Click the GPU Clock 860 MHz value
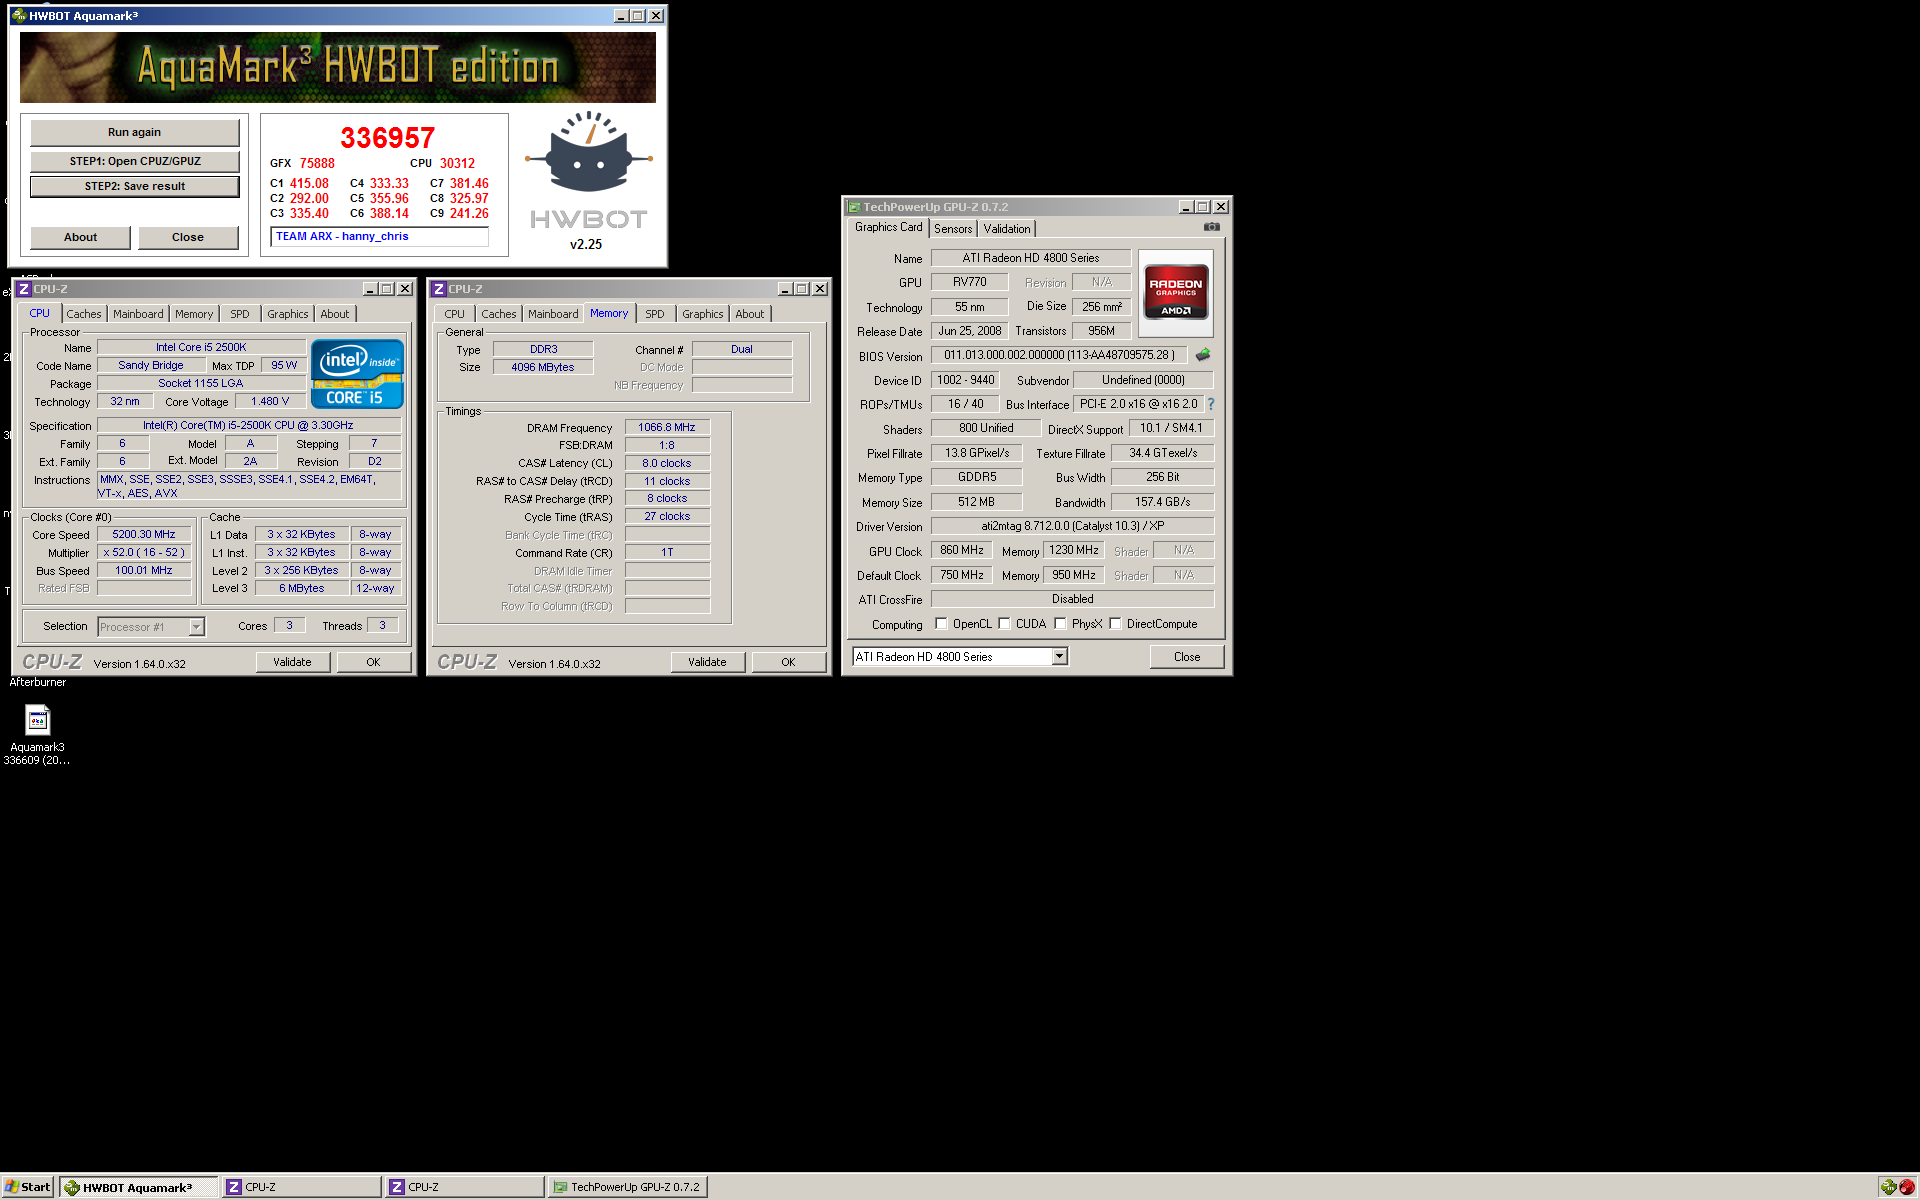 [x=962, y=550]
